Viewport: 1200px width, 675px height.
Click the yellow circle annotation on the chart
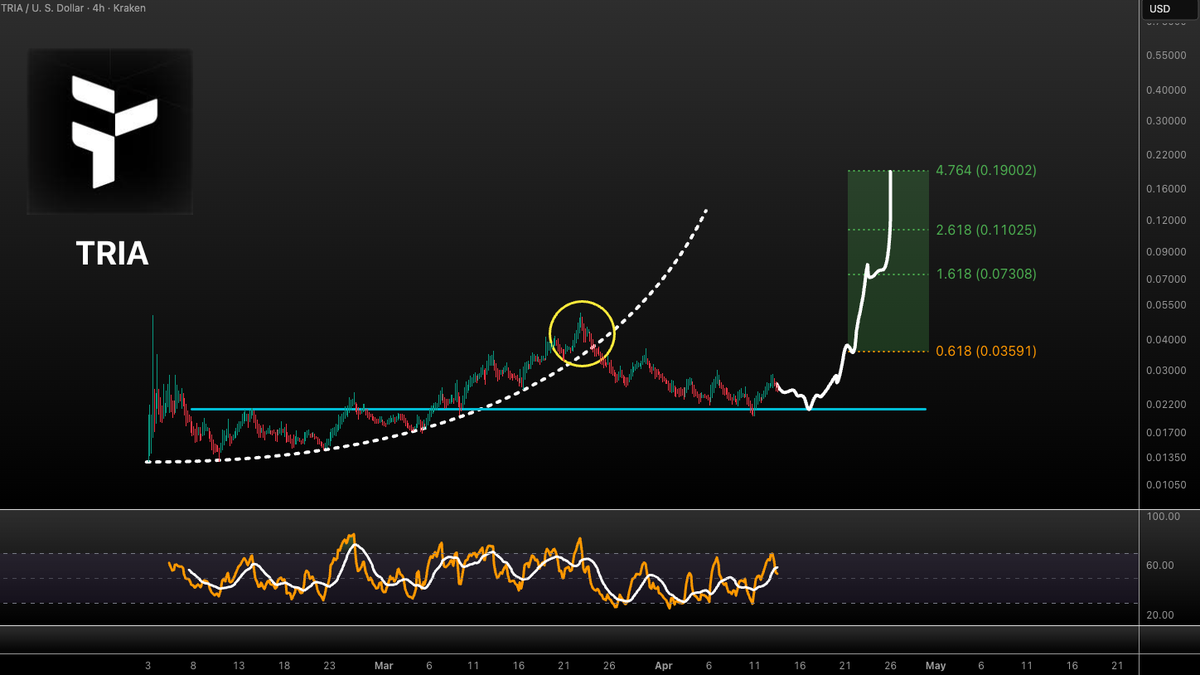click(x=582, y=334)
